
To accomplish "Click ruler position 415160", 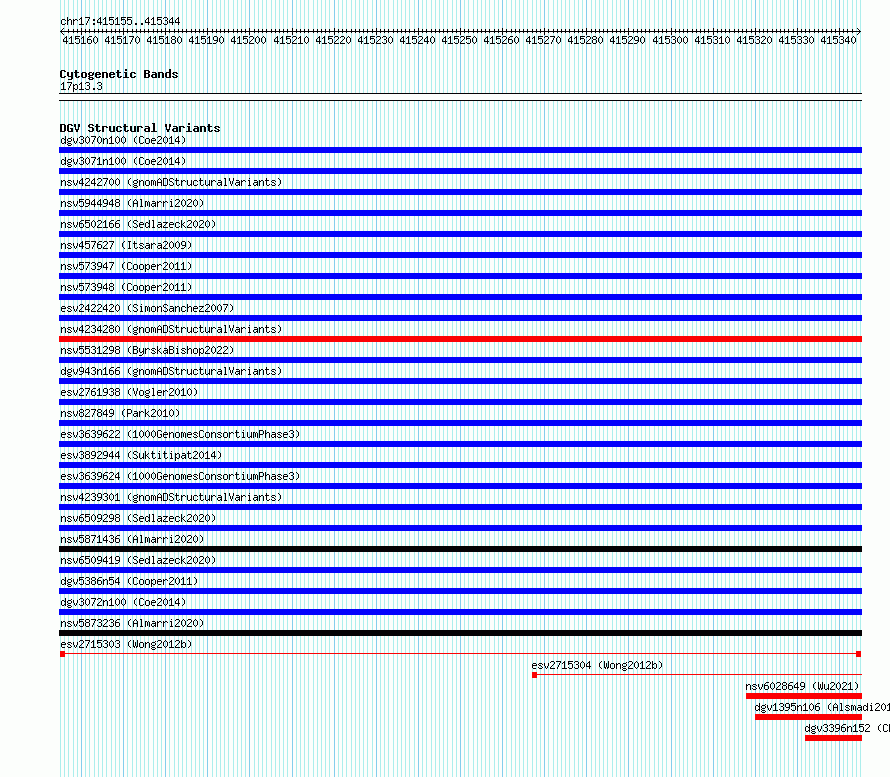I will tap(80, 40).
